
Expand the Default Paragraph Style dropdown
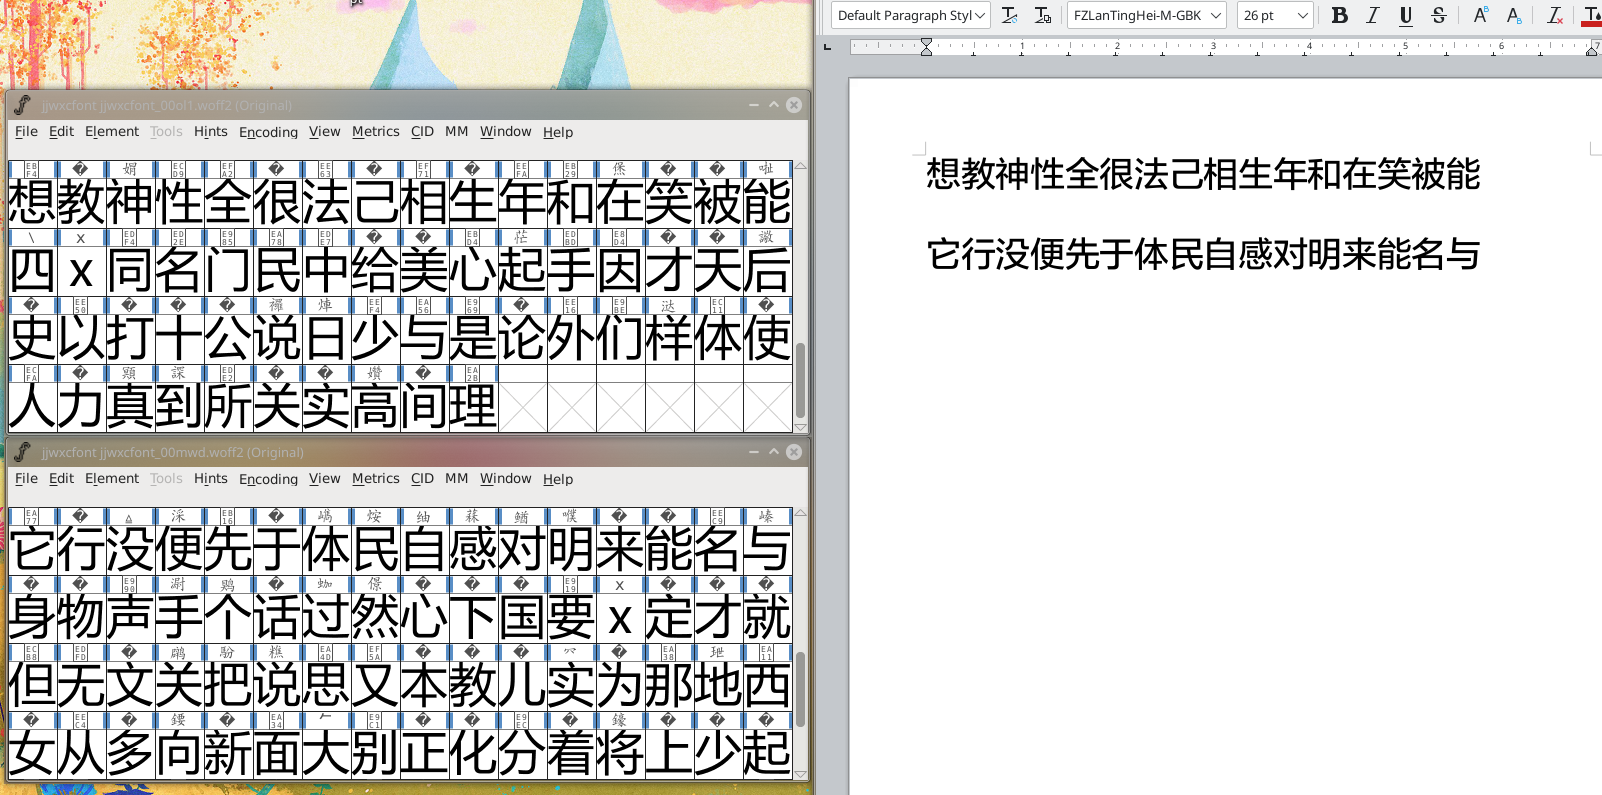pyautogui.click(x=980, y=15)
